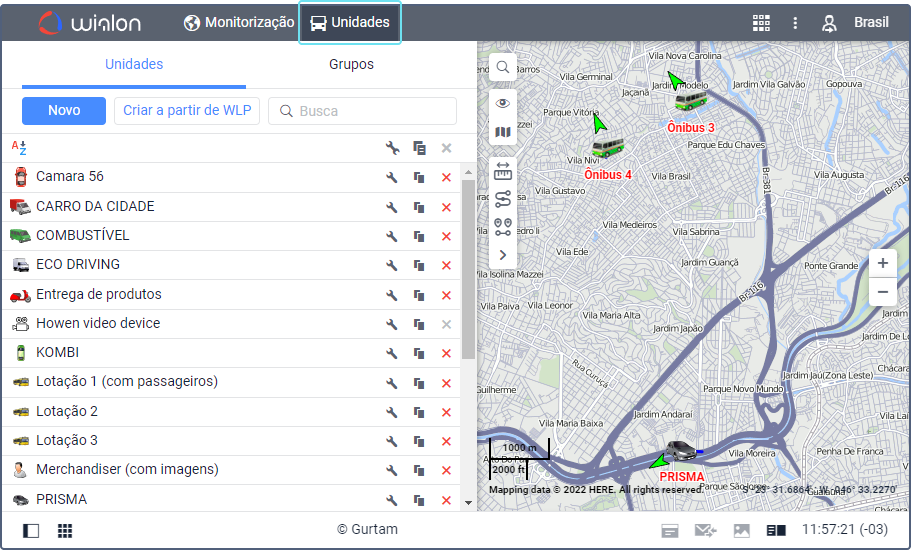Viewport: 911px width, 550px height.
Task: Open properties wrench for Howen video device
Action: point(392,323)
